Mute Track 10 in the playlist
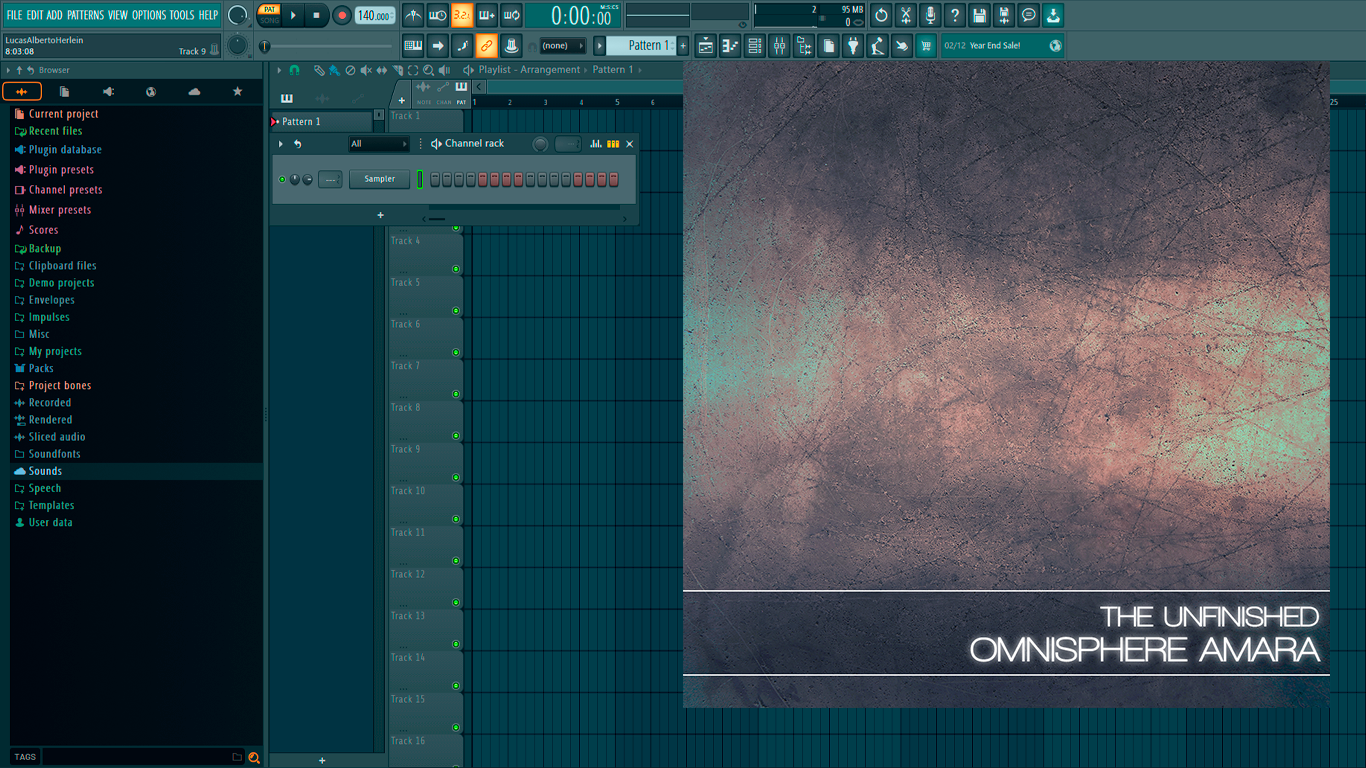This screenshot has width=1366, height=768. click(456, 519)
